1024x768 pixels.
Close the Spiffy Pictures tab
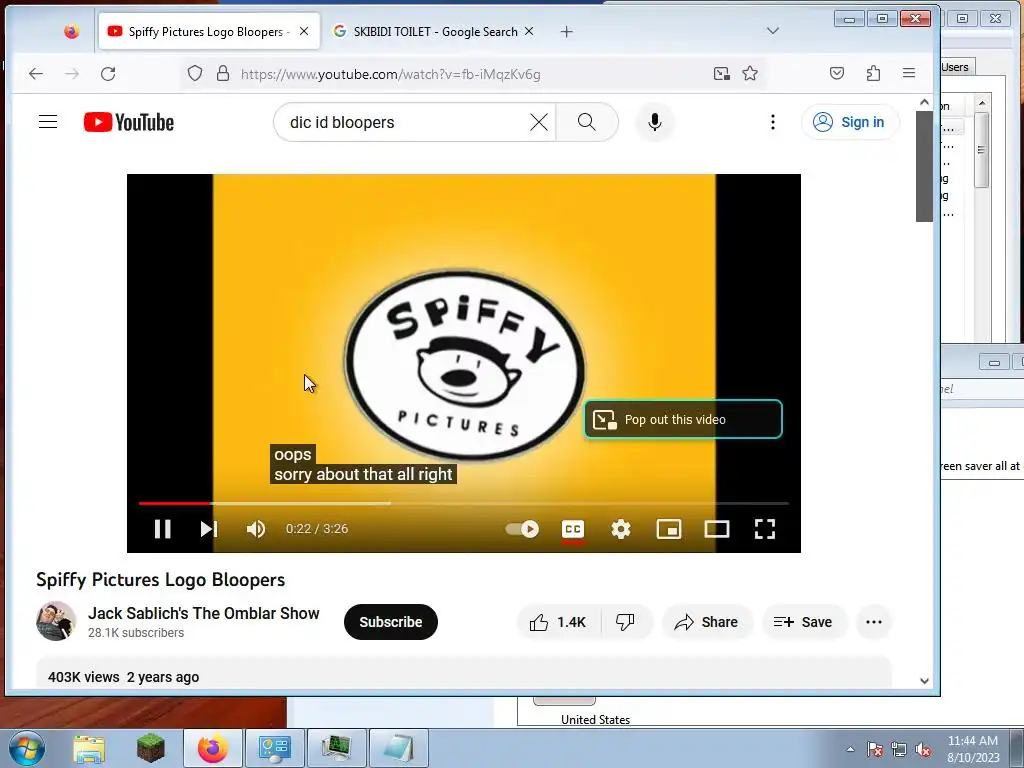(x=304, y=31)
